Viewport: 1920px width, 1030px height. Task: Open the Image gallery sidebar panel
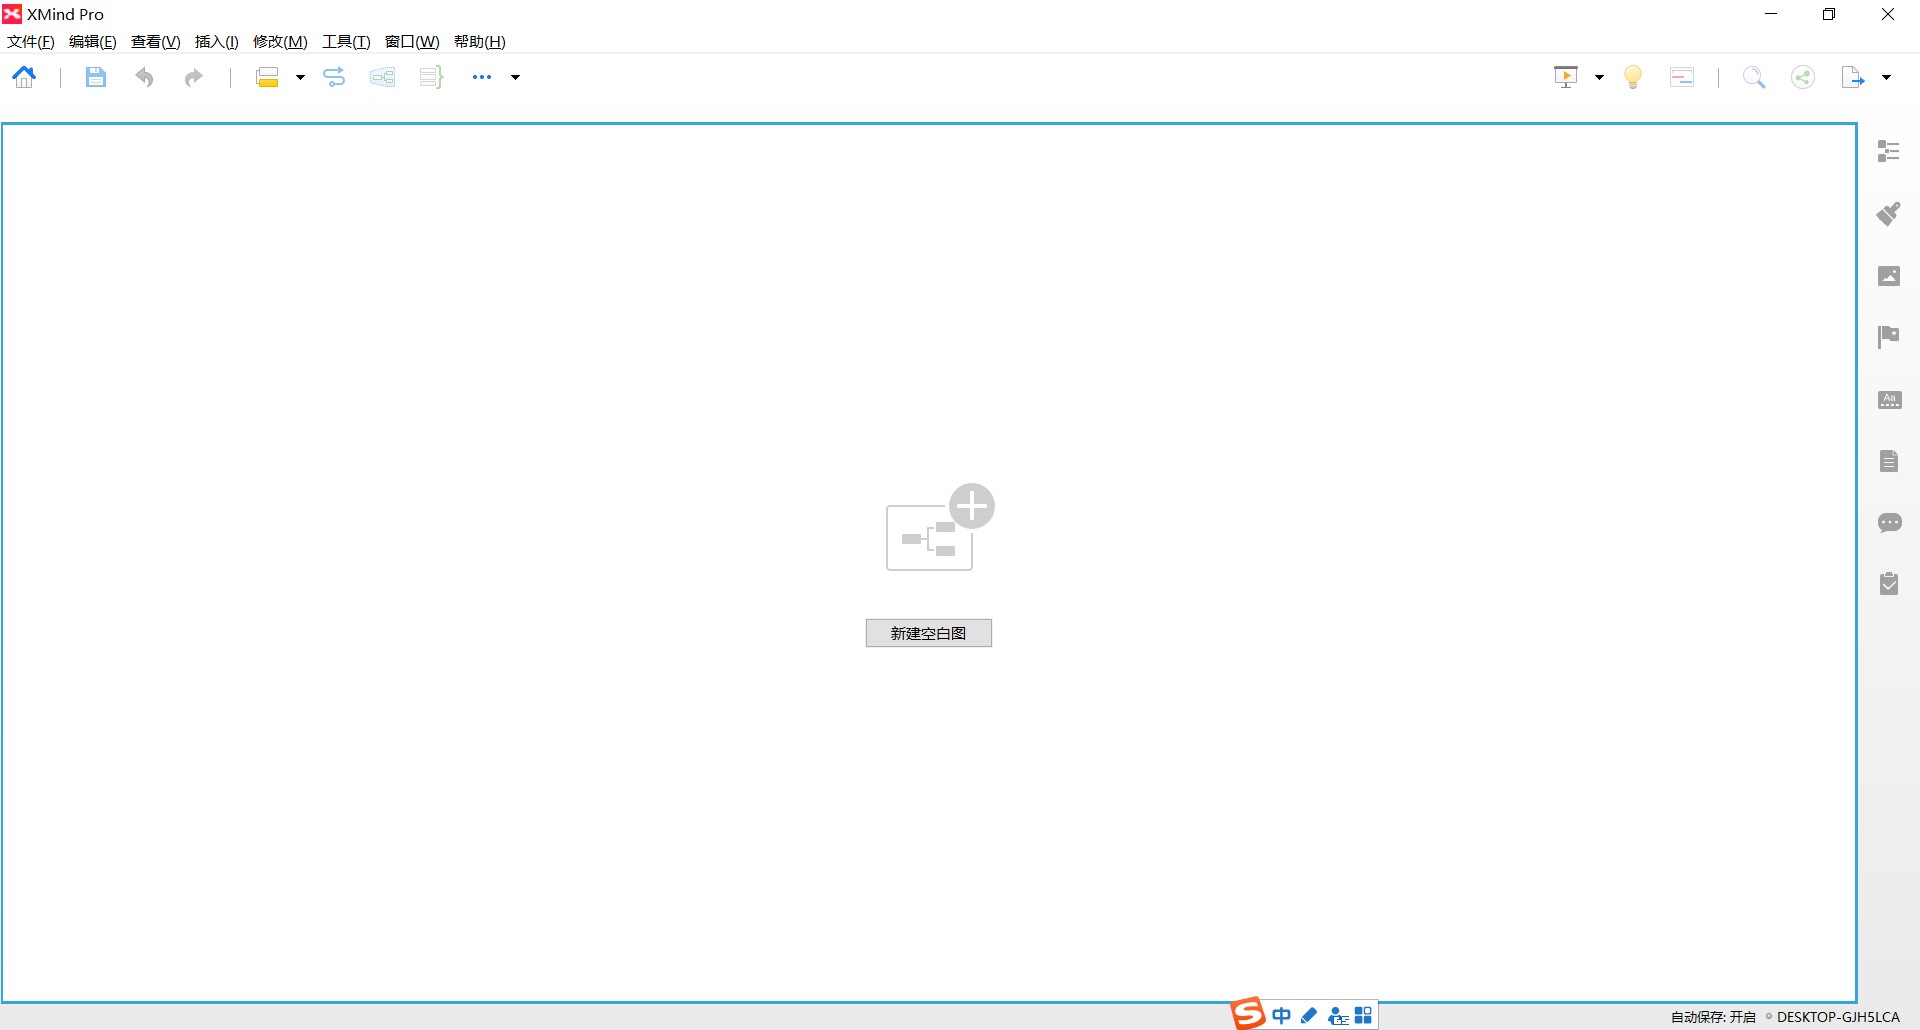tap(1888, 276)
